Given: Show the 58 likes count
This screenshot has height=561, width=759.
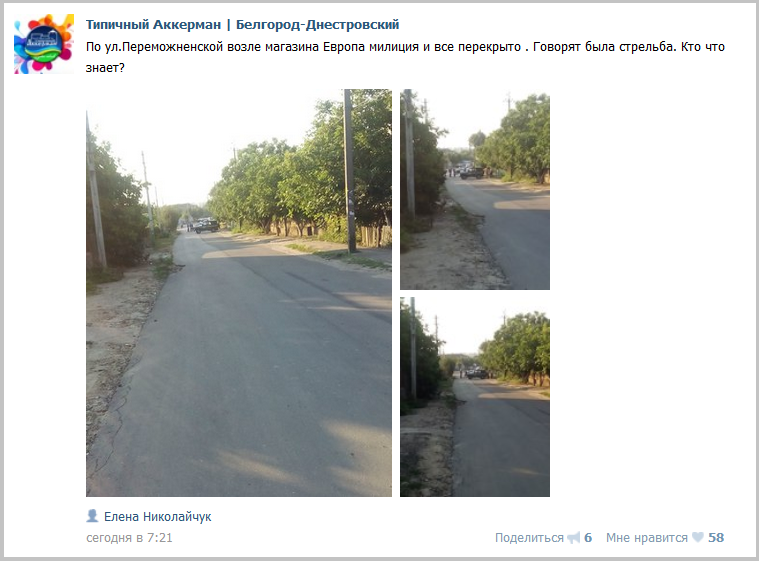Looking at the screenshot, I should 716,538.
